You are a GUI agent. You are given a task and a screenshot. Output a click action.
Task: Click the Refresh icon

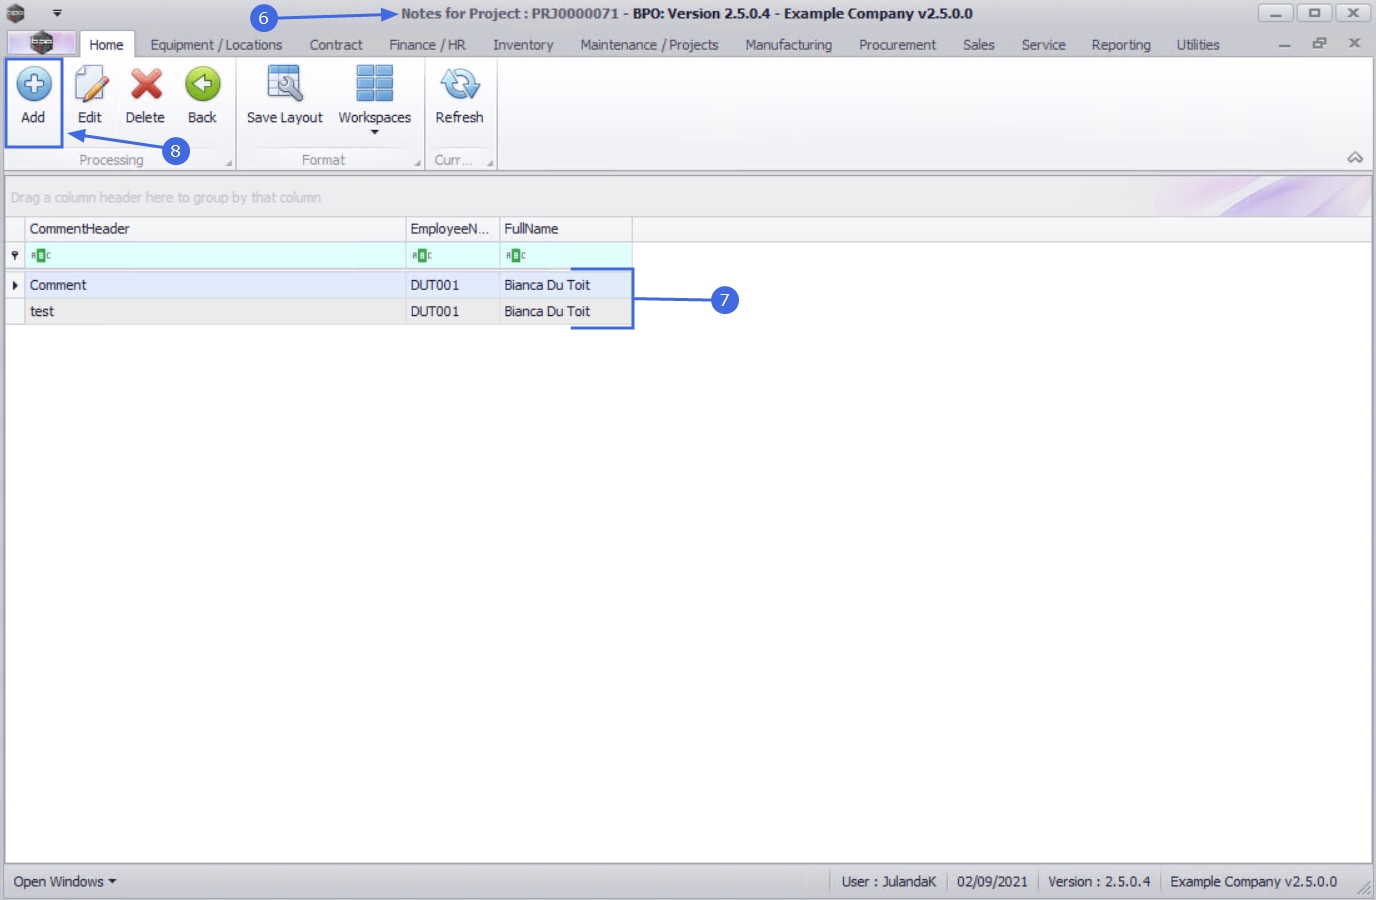coord(459,84)
